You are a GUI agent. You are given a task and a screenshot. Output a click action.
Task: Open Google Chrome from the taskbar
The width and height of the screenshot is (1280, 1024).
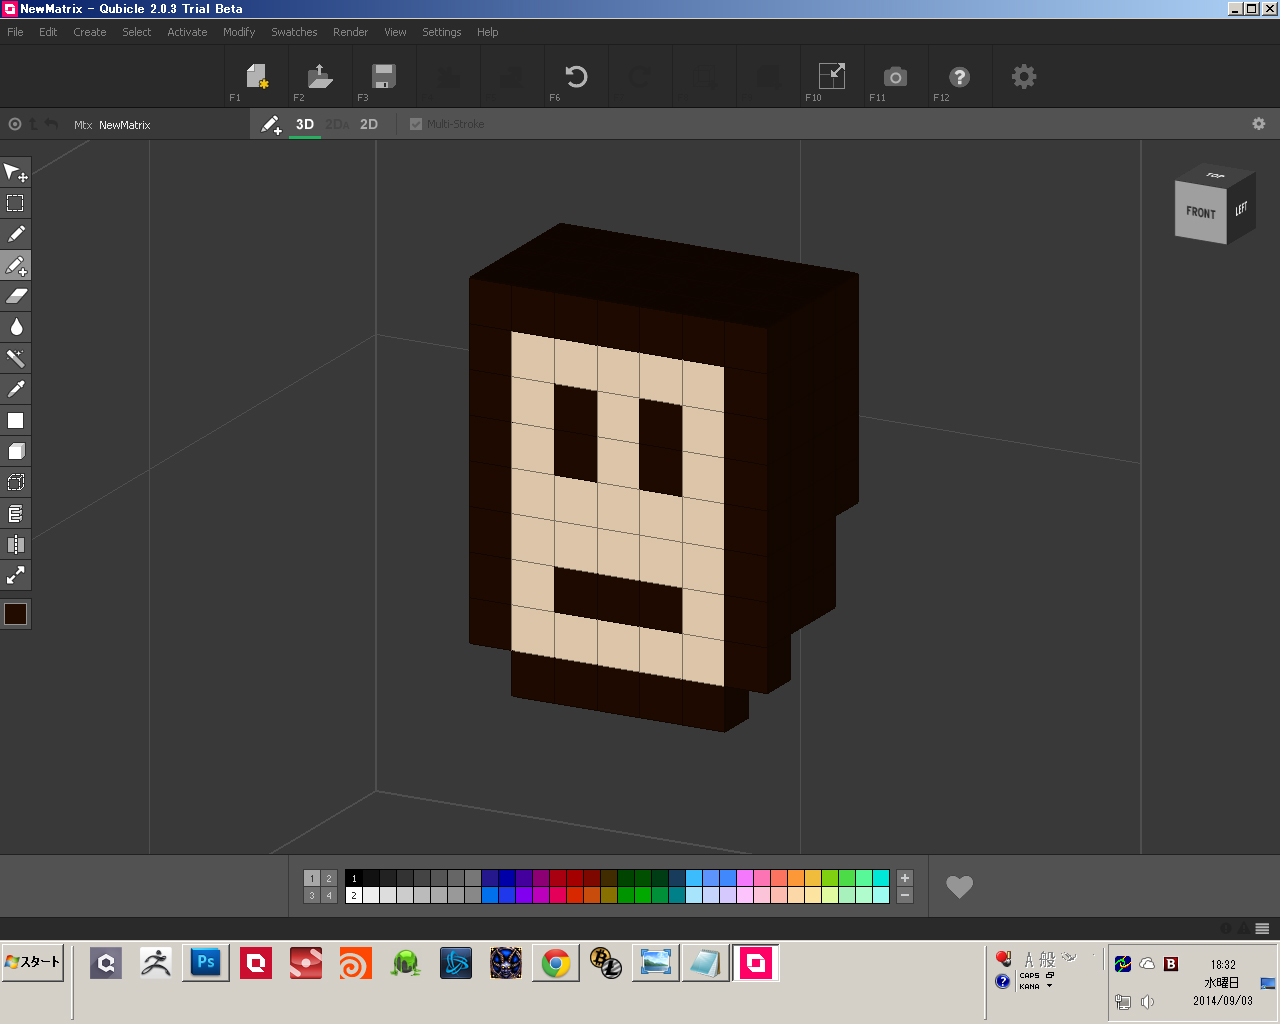pyautogui.click(x=556, y=963)
